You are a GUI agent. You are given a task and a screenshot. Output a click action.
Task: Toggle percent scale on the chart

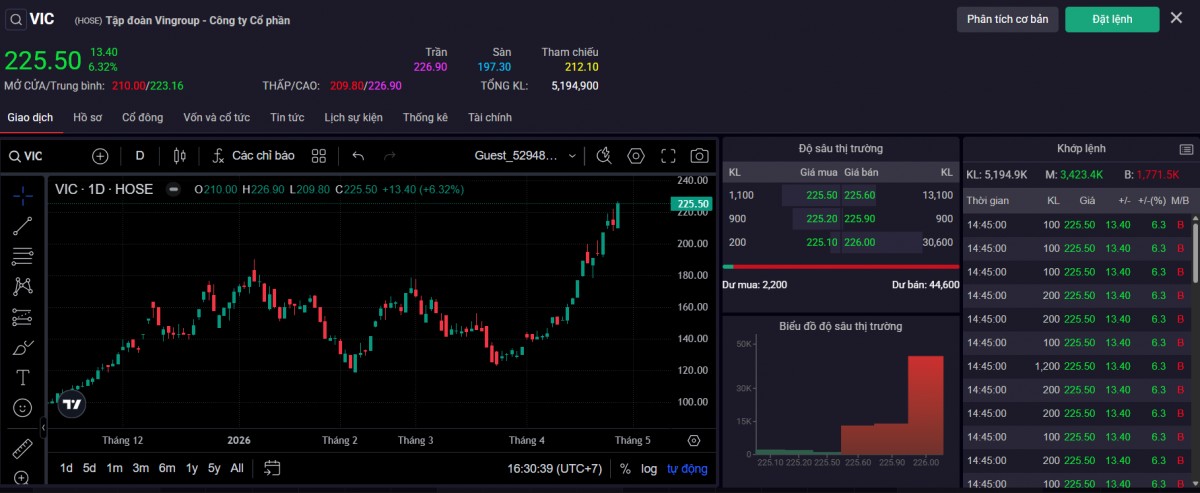tap(625, 468)
